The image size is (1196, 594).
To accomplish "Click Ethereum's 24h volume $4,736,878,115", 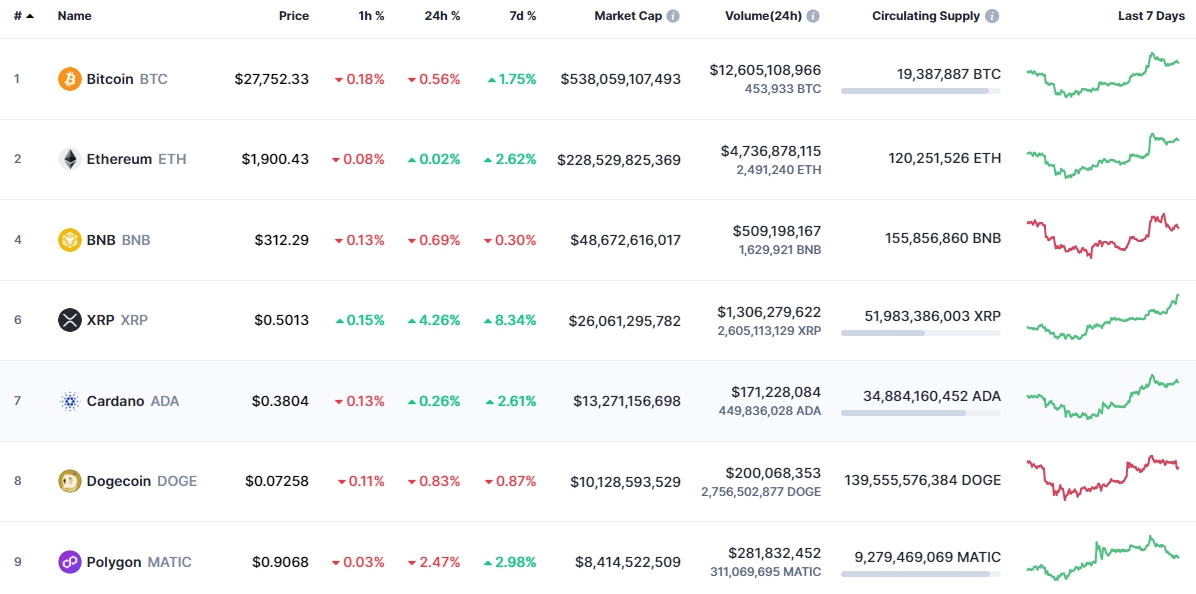I will coord(771,151).
